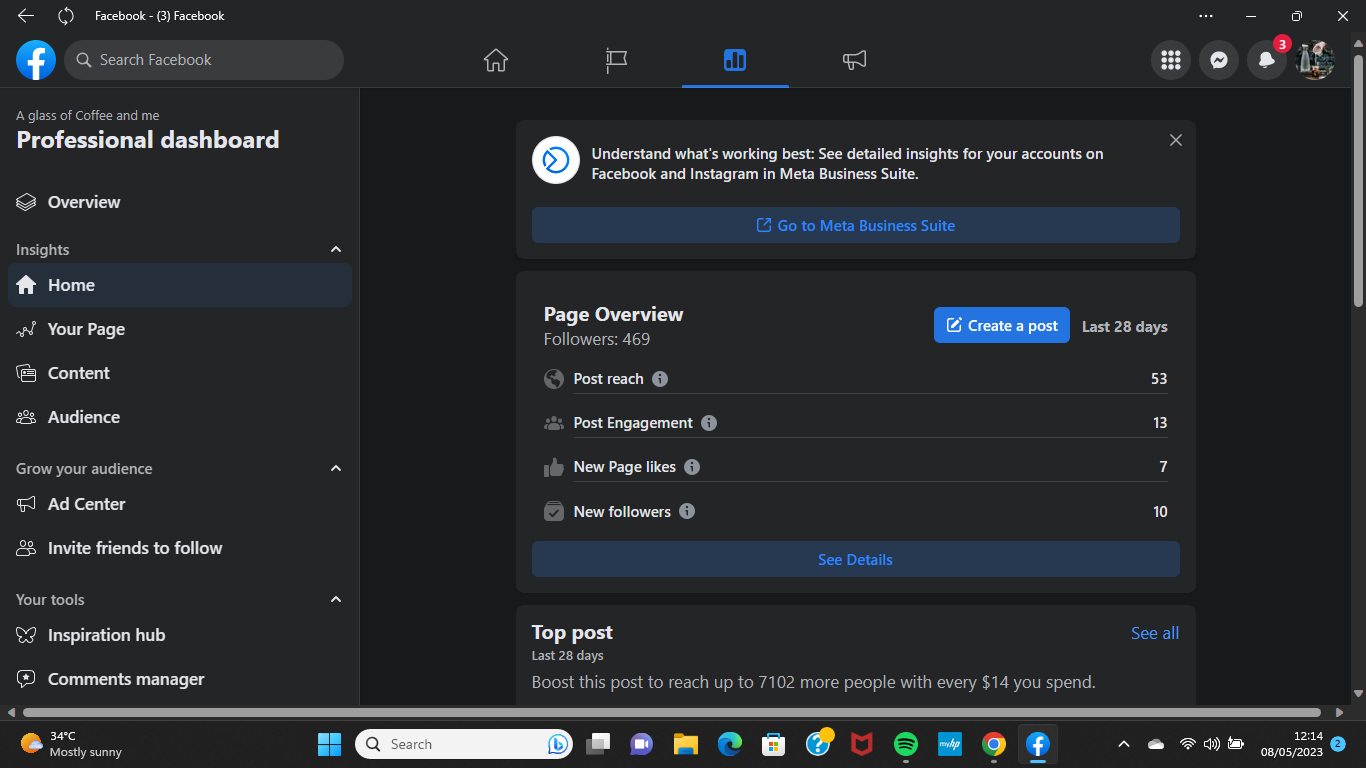
Task: Go to the Home feed tab icon
Action: (496, 60)
